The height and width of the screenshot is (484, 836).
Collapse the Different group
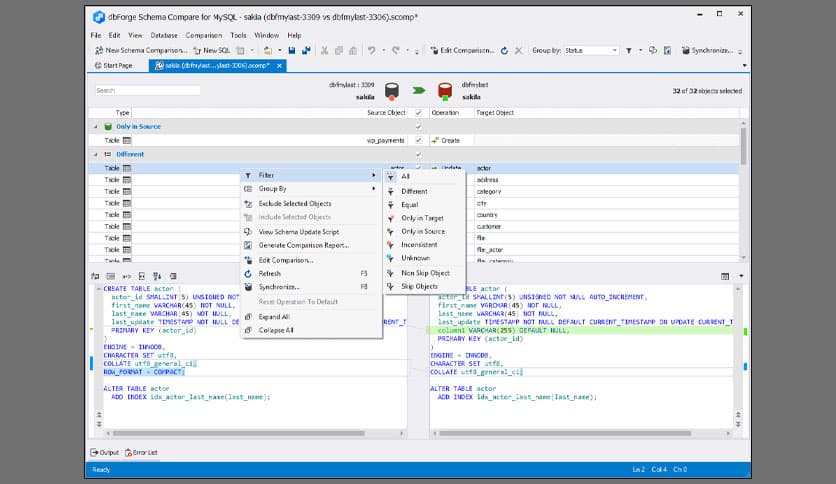click(96, 155)
